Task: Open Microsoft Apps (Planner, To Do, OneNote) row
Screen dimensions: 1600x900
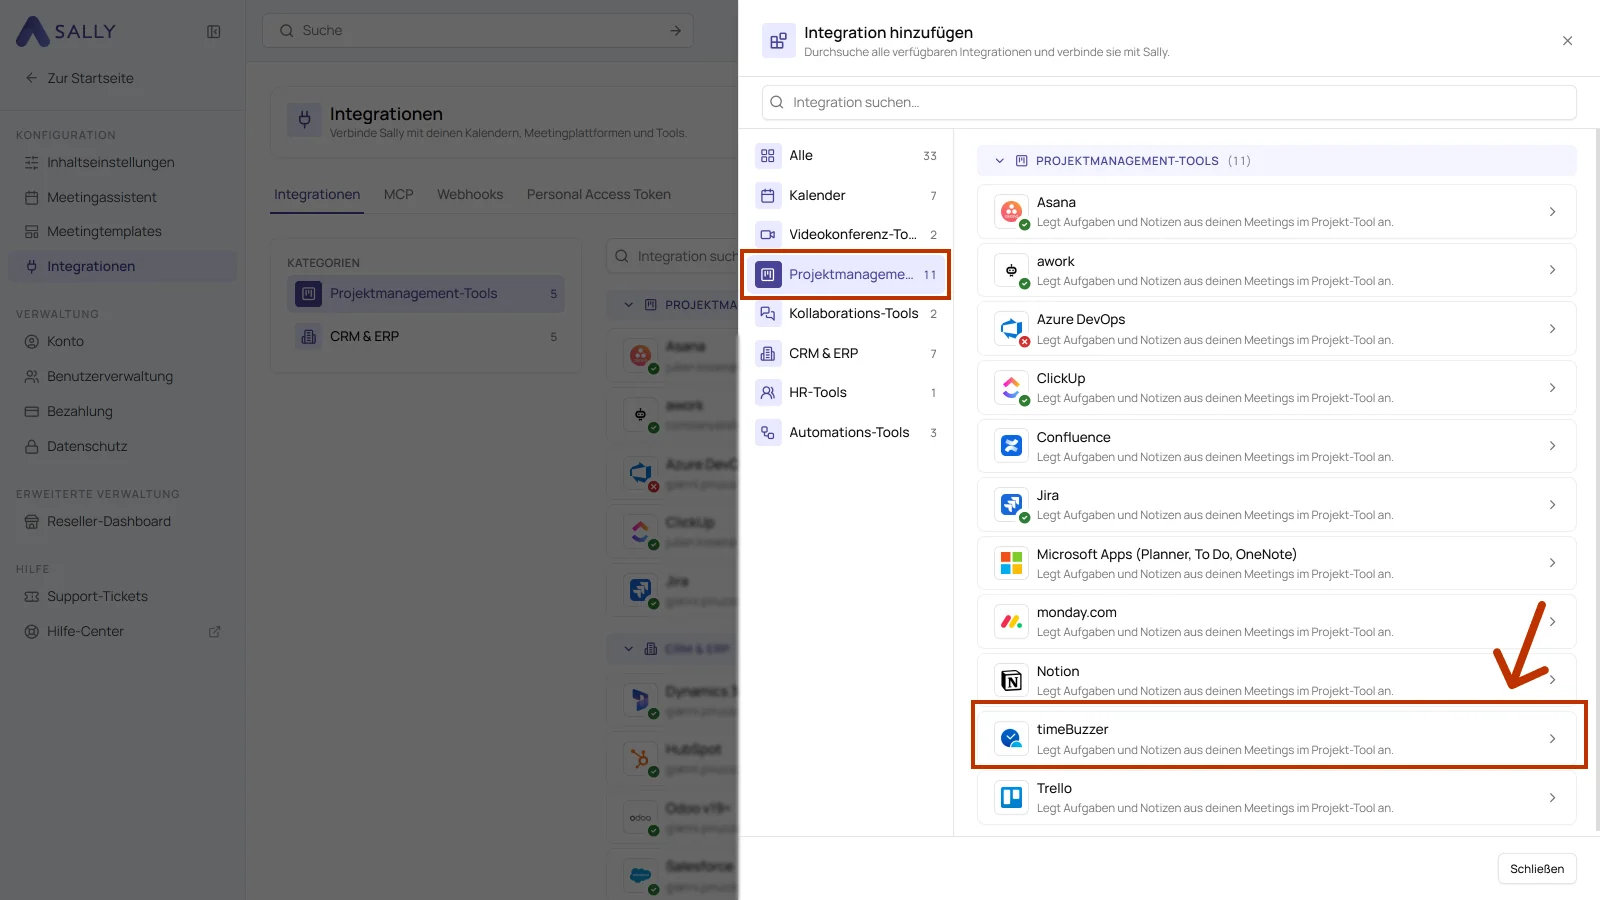Action: 1277,563
